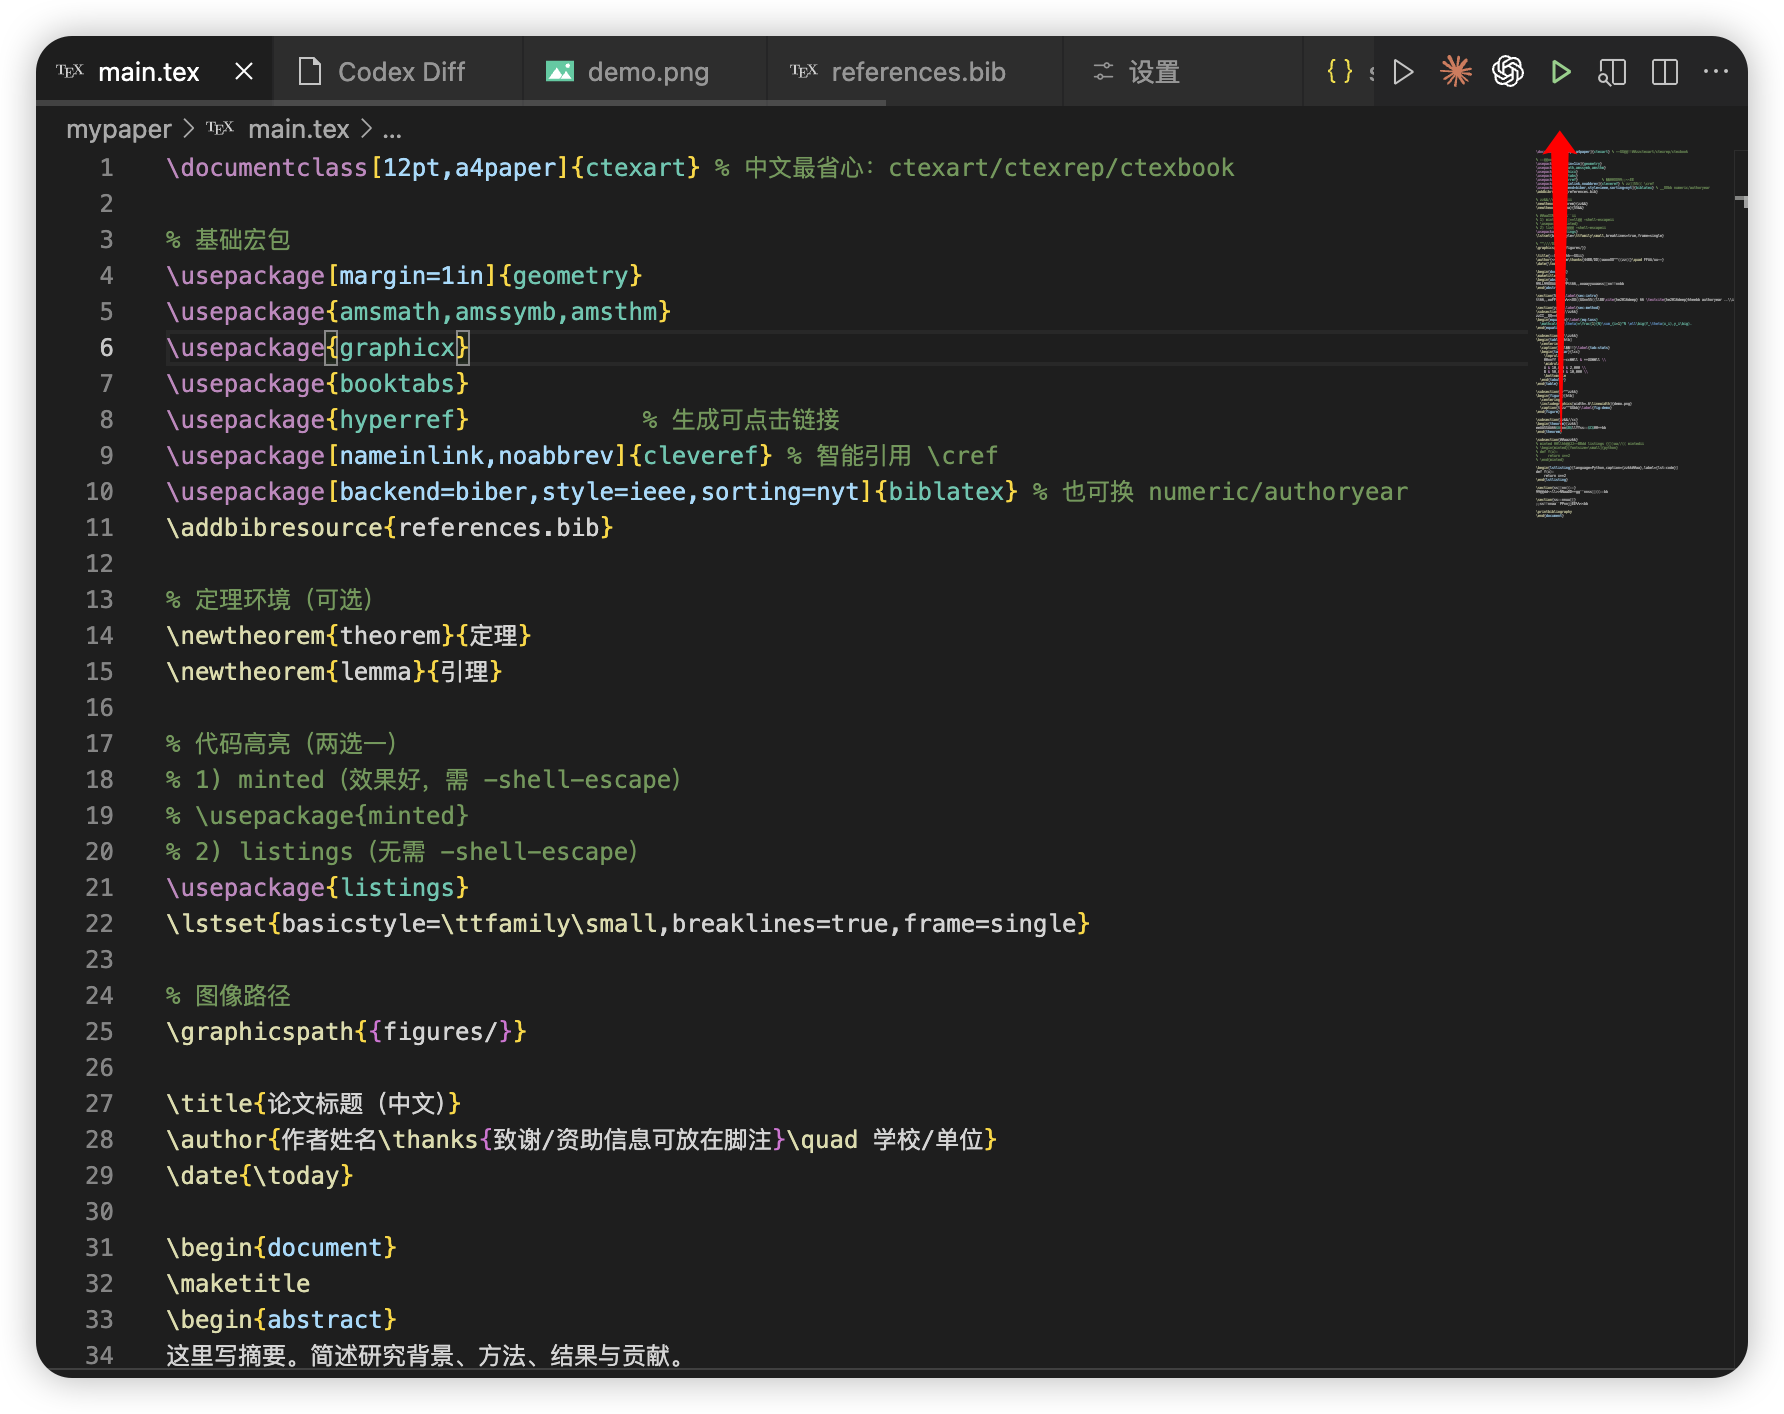This screenshot has width=1784, height=1414.
Task: Expand the main.tex breadcrumb item
Action: (x=298, y=130)
